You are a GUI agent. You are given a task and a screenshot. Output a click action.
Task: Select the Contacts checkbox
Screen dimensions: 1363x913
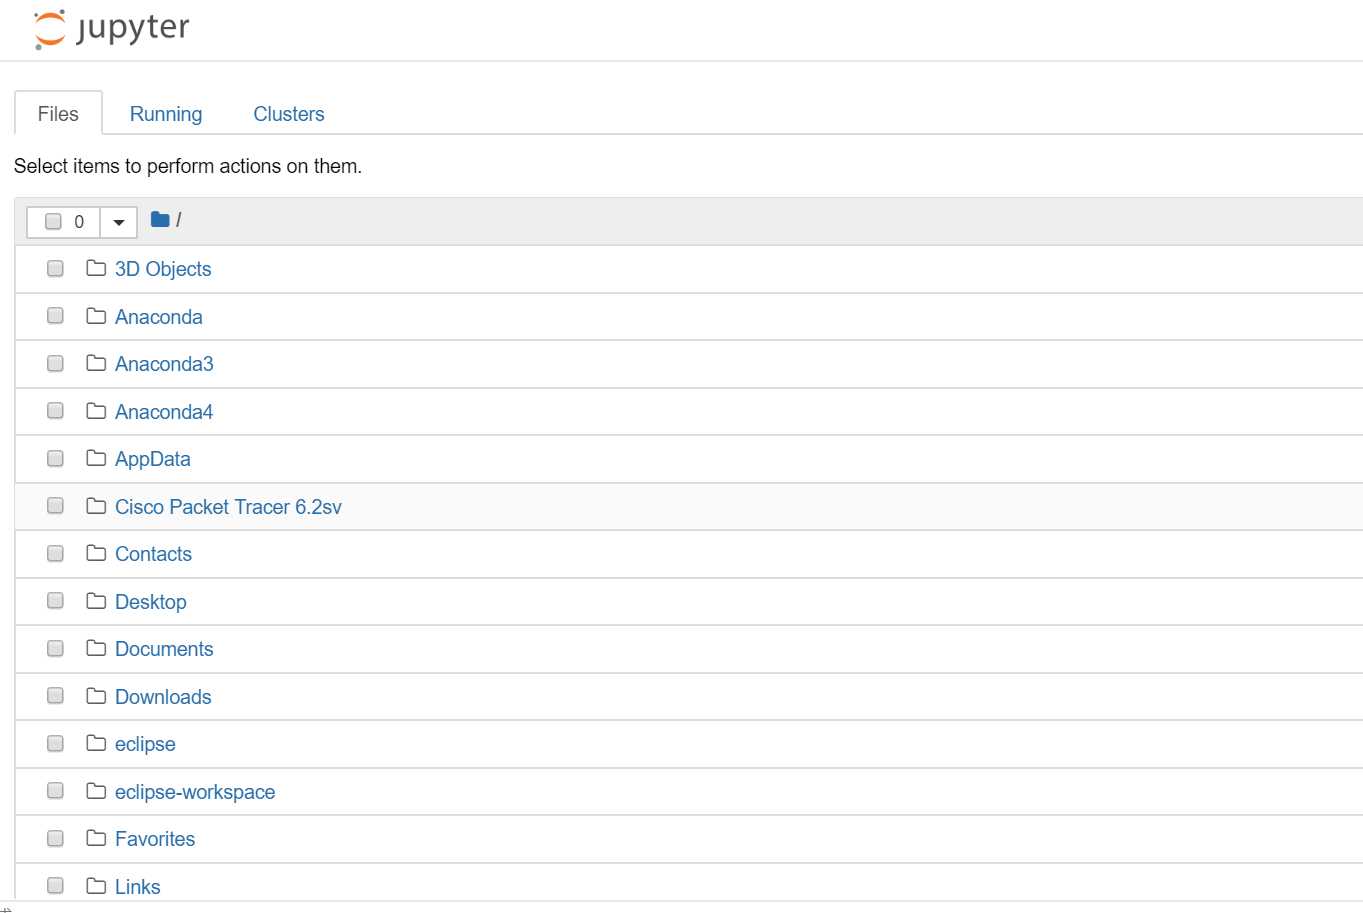pos(55,553)
